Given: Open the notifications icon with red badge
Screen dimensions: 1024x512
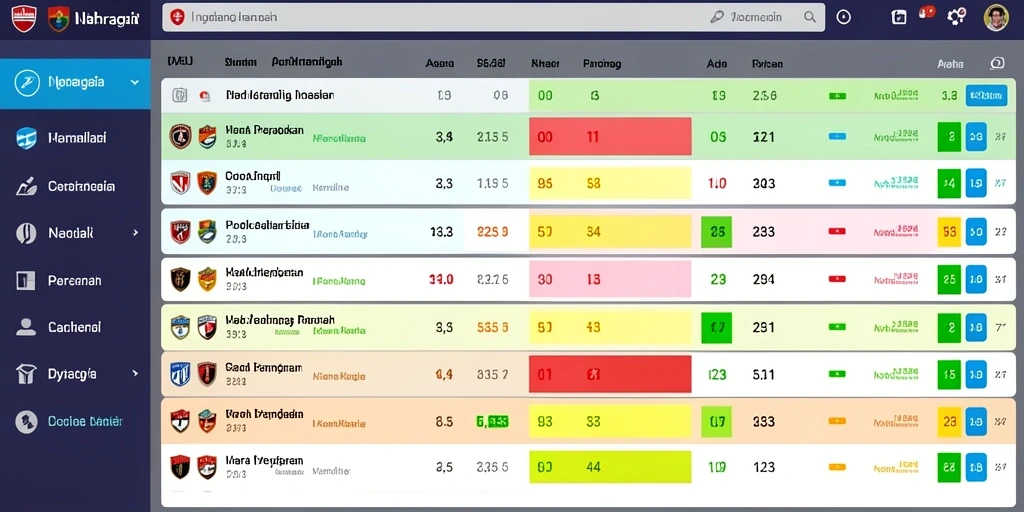Looking at the screenshot, I should [x=926, y=13].
